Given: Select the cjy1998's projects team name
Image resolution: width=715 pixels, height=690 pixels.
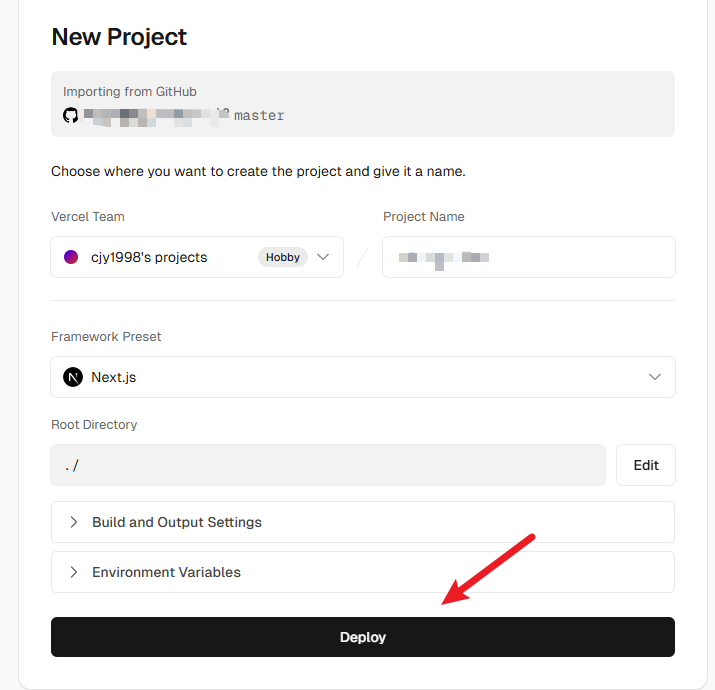Looking at the screenshot, I should coord(149,257).
